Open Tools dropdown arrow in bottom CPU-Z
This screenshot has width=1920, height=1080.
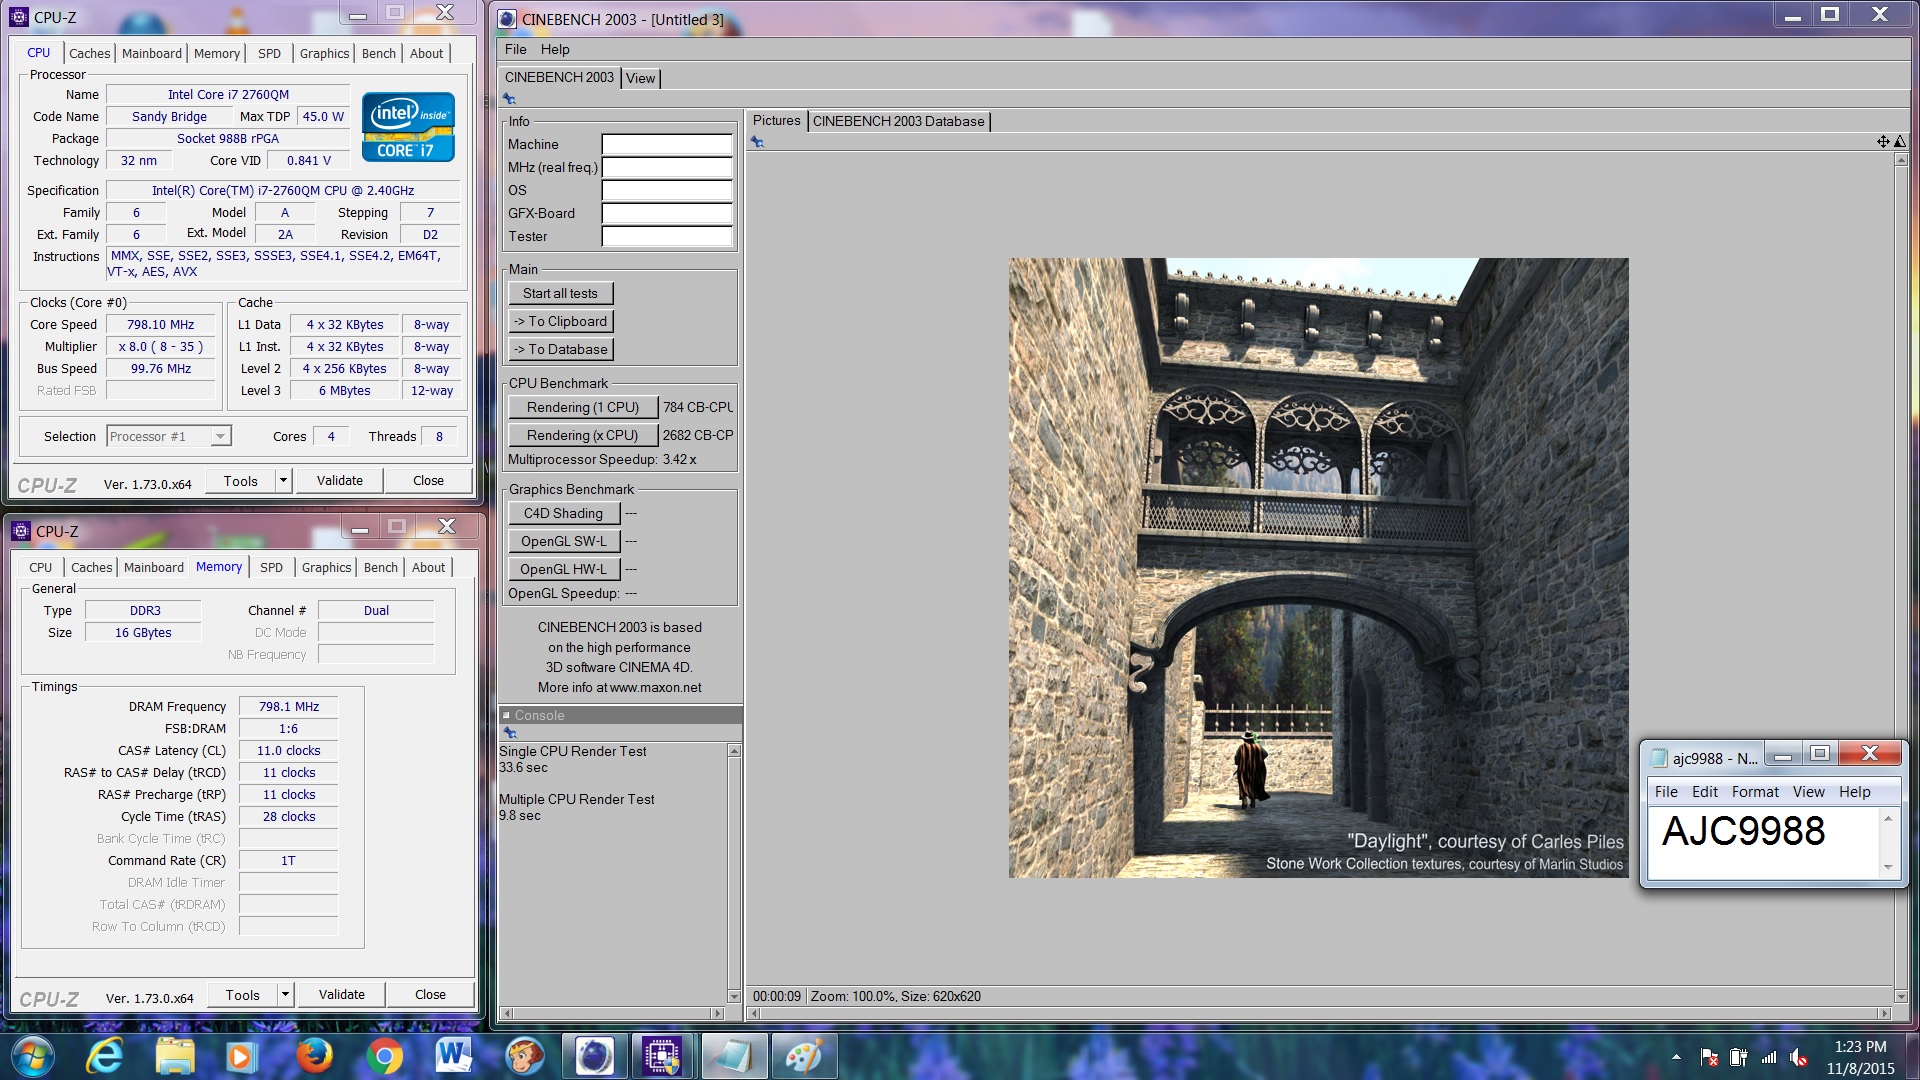point(285,995)
